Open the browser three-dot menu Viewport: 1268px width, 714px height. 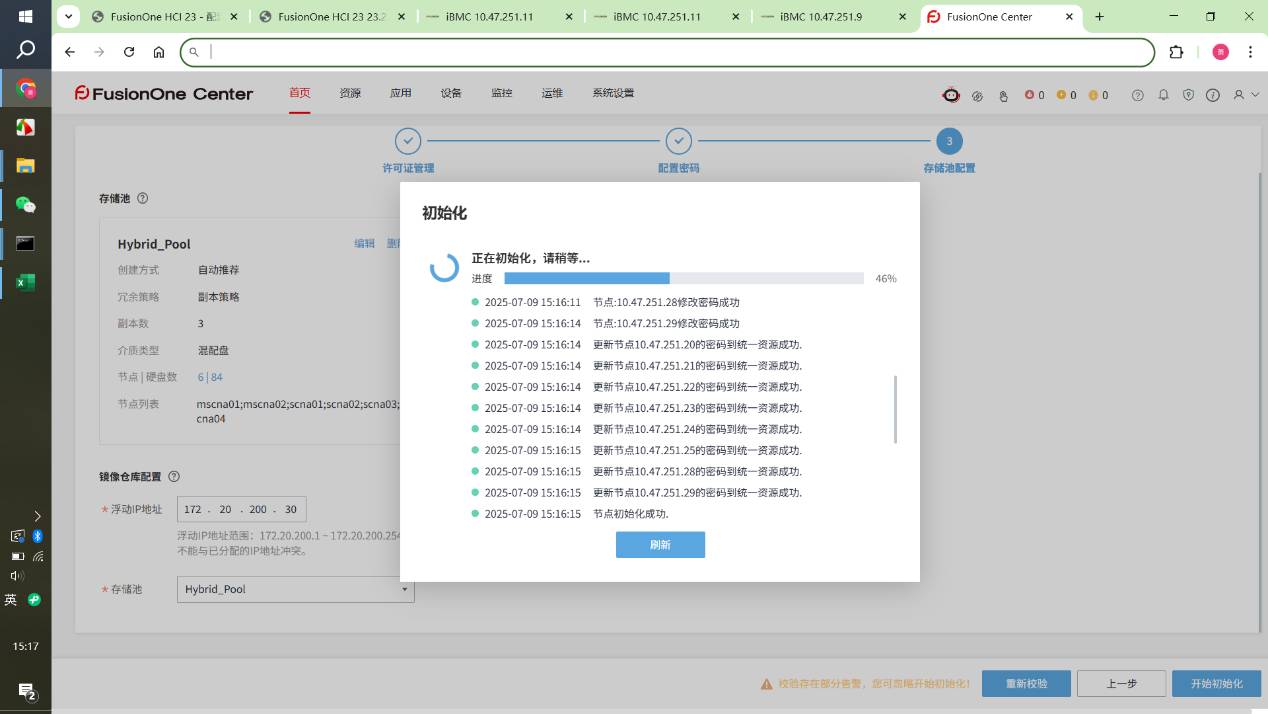(x=1250, y=52)
